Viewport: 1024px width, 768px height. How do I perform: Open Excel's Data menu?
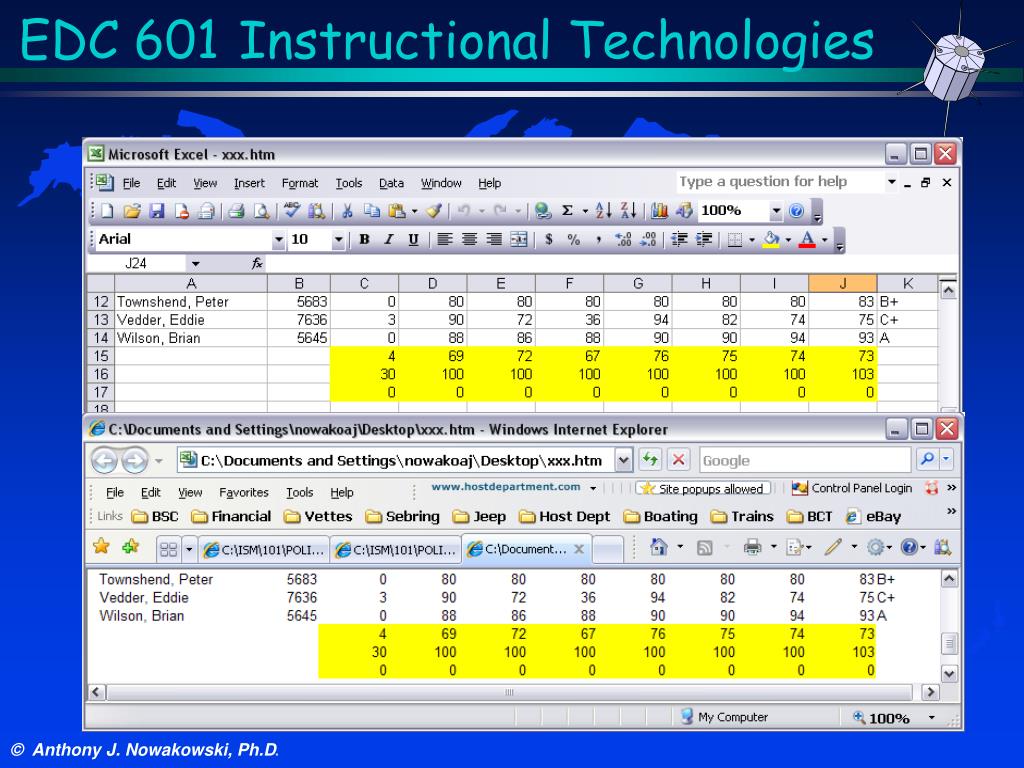pos(391,184)
